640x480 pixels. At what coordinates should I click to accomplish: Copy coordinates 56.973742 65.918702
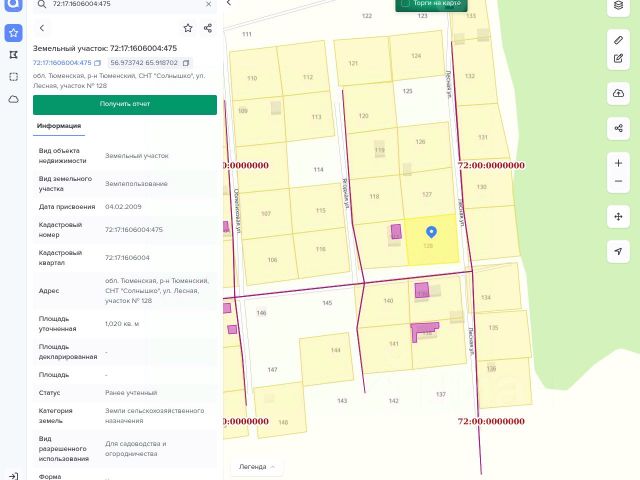click(x=186, y=63)
